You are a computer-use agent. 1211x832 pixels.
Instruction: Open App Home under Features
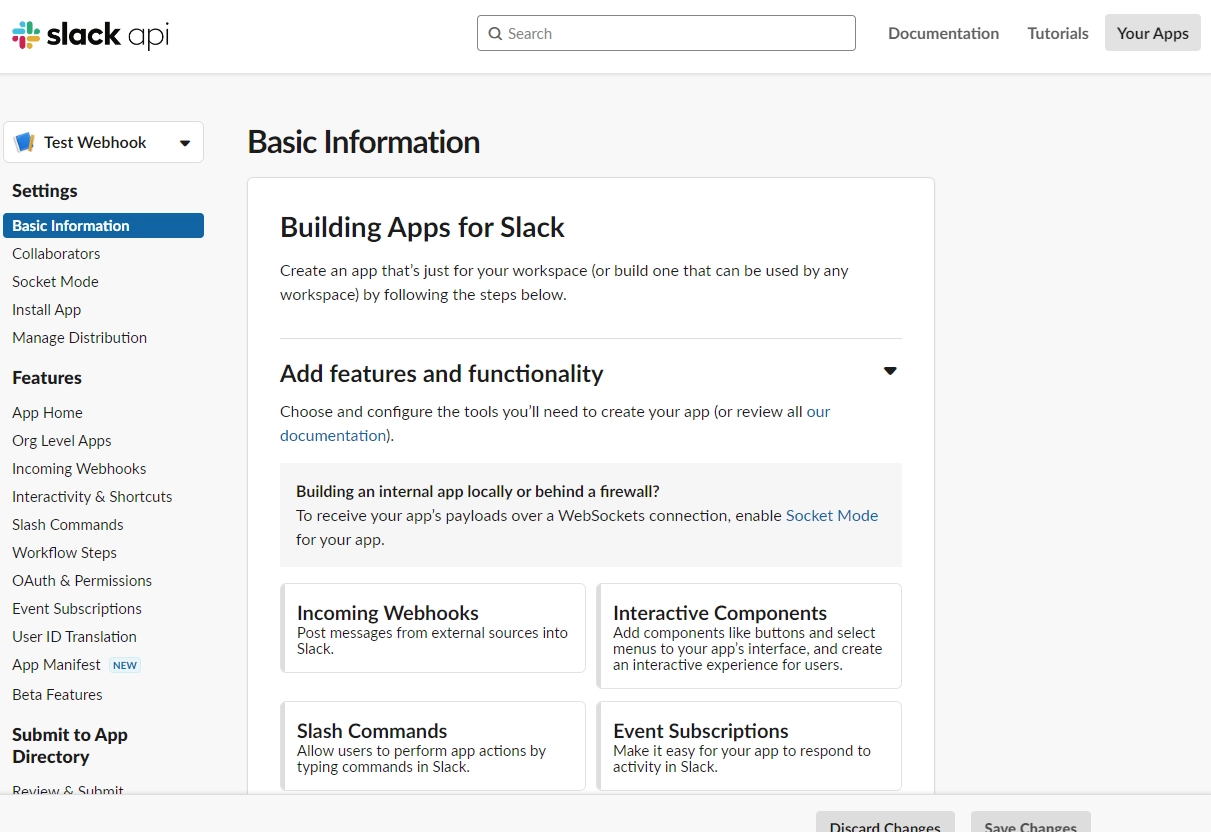[x=47, y=413]
